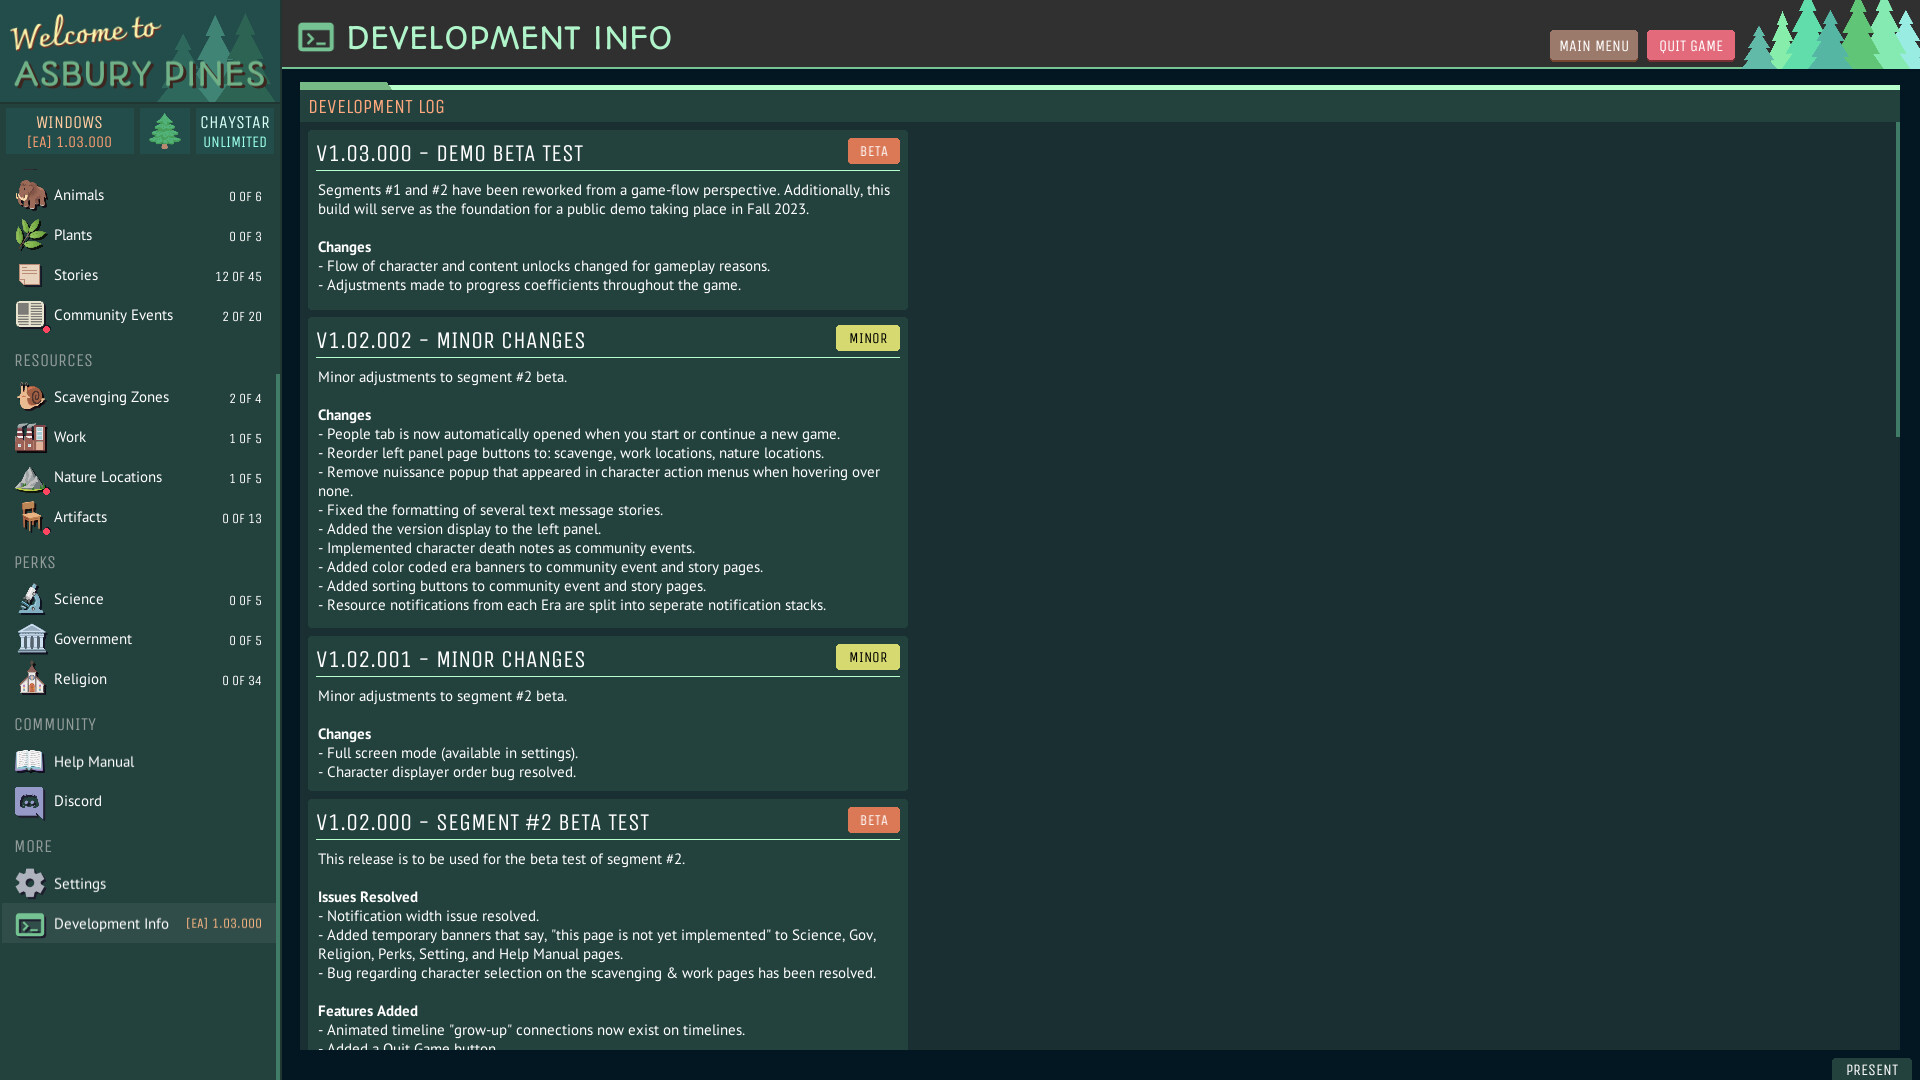Viewport: 1920px width, 1080px height.
Task: Click the Religion church icon
Action: coord(30,679)
